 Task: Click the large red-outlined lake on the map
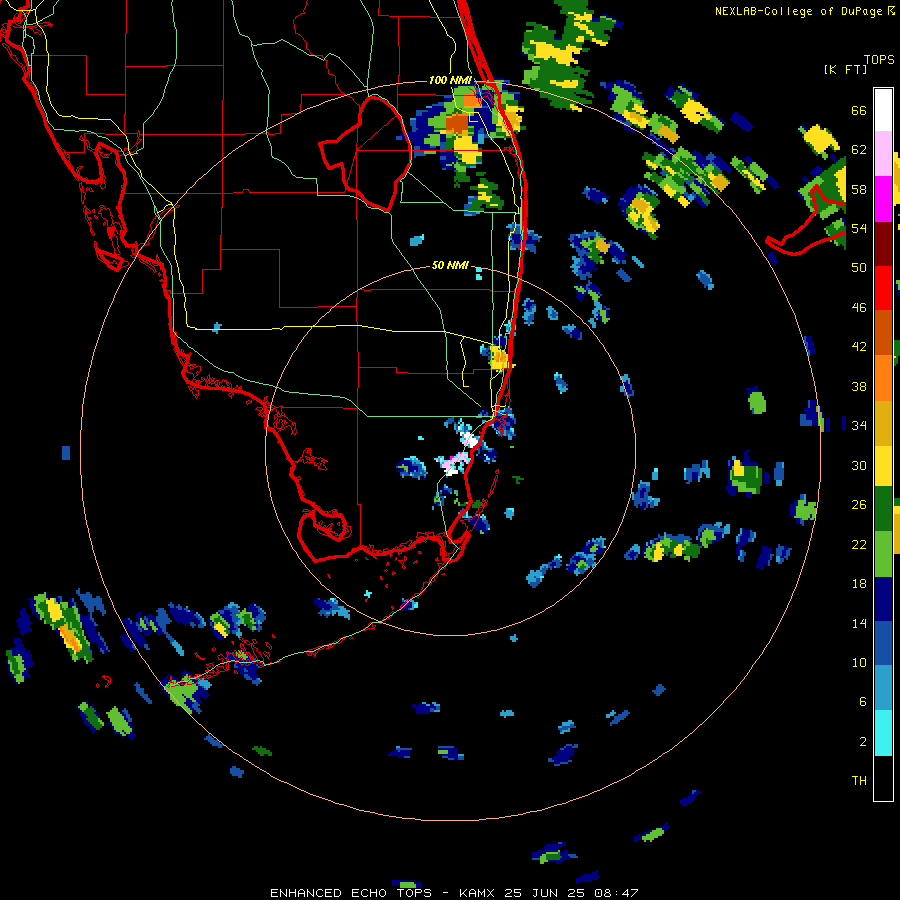367,152
